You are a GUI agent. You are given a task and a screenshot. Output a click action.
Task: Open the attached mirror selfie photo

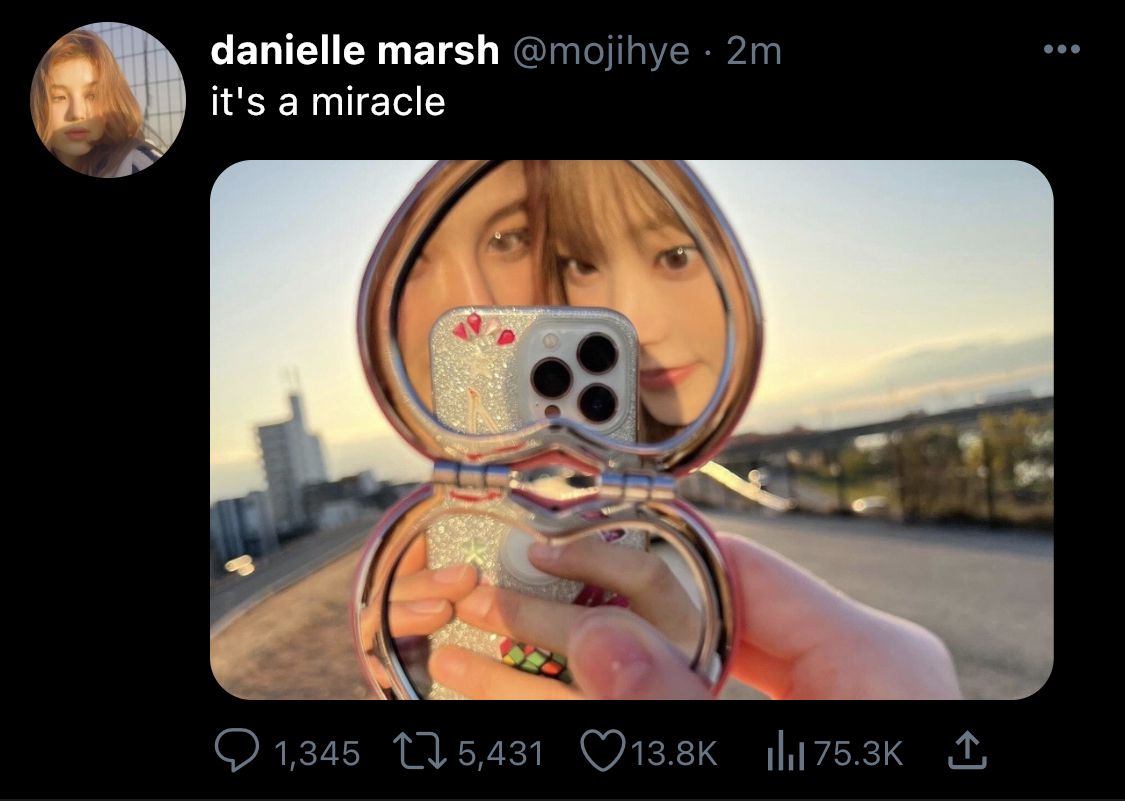pos(631,429)
